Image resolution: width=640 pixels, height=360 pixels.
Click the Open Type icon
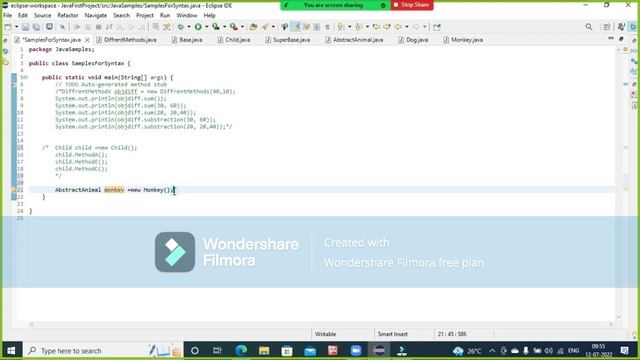coord(253,27)
